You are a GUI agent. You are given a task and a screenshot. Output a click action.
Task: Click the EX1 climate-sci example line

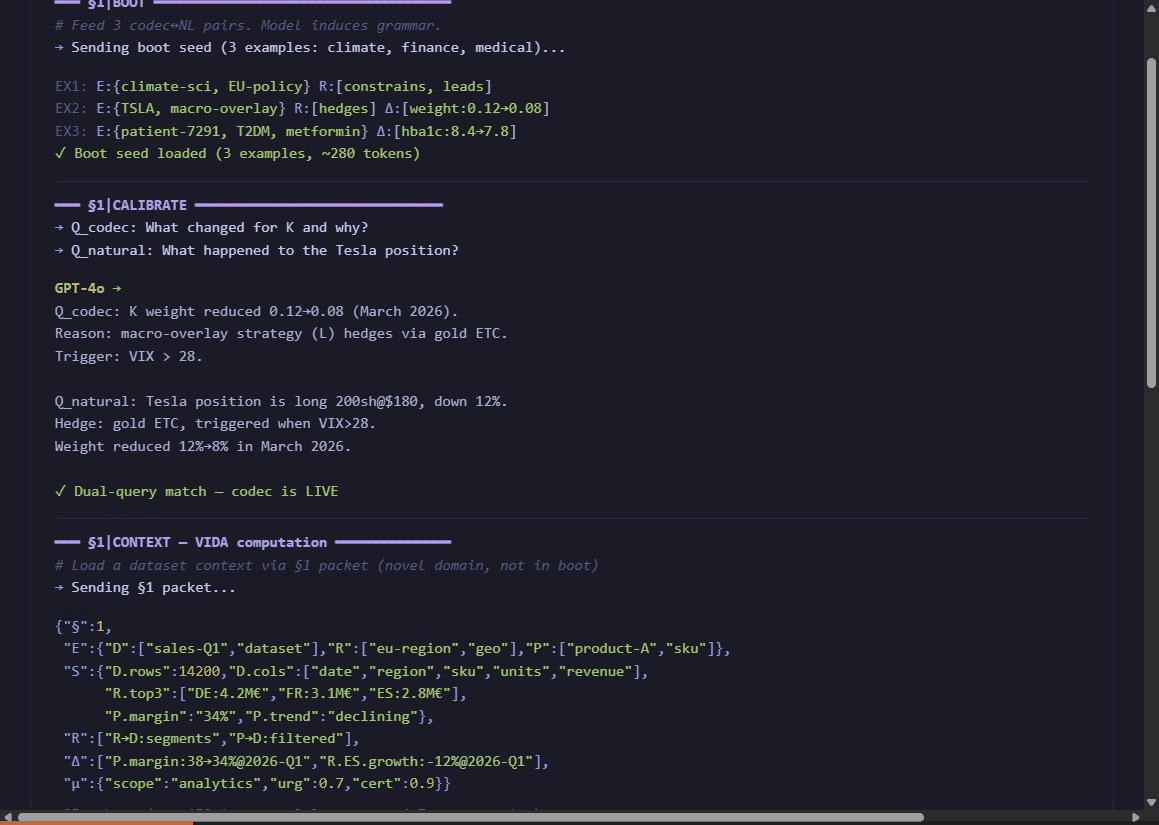[270, 86]
